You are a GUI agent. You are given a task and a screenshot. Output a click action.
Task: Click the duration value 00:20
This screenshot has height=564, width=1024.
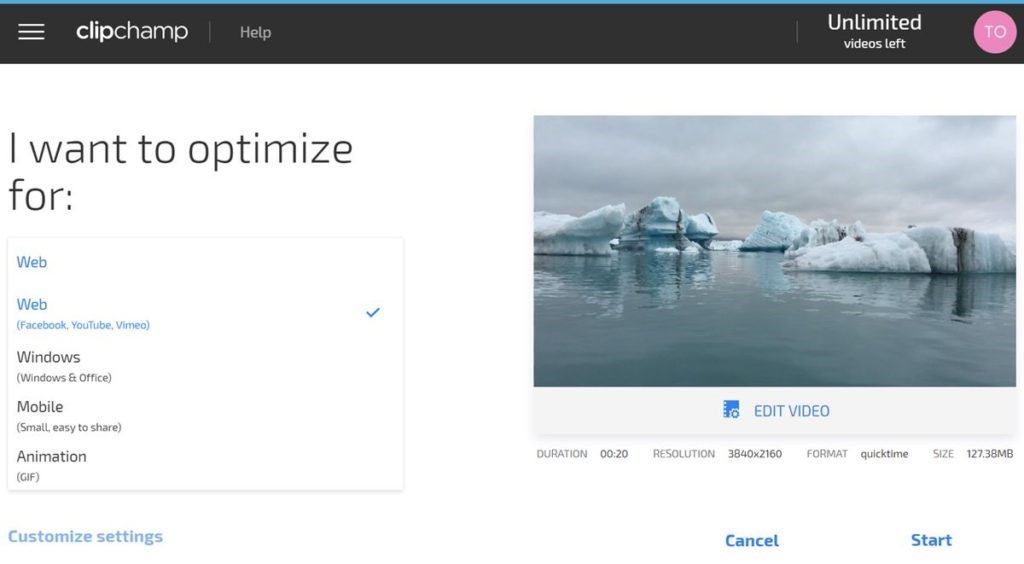click(614, 454)
